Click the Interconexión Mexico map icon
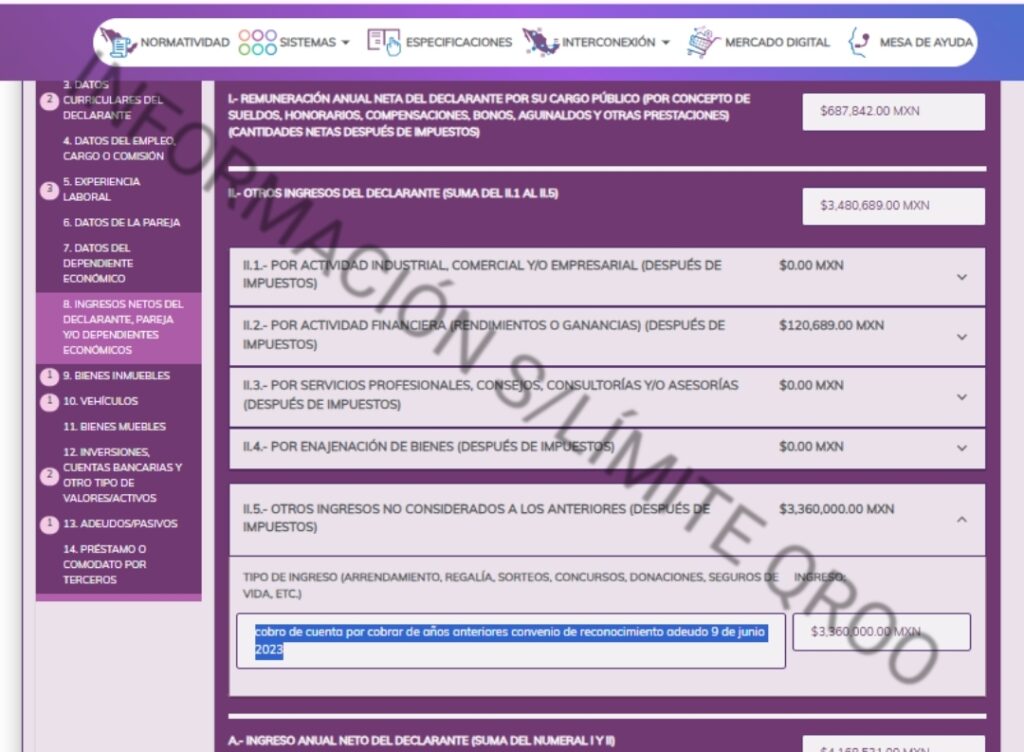Viewport: 1024px width, 752px height. coord(540,43)
